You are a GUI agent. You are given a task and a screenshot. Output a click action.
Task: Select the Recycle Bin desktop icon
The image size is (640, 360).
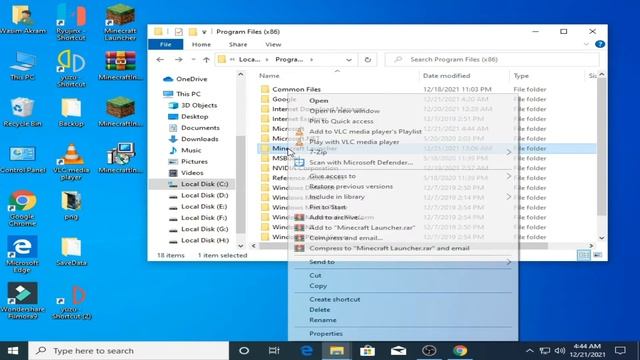tap(22, 112)
